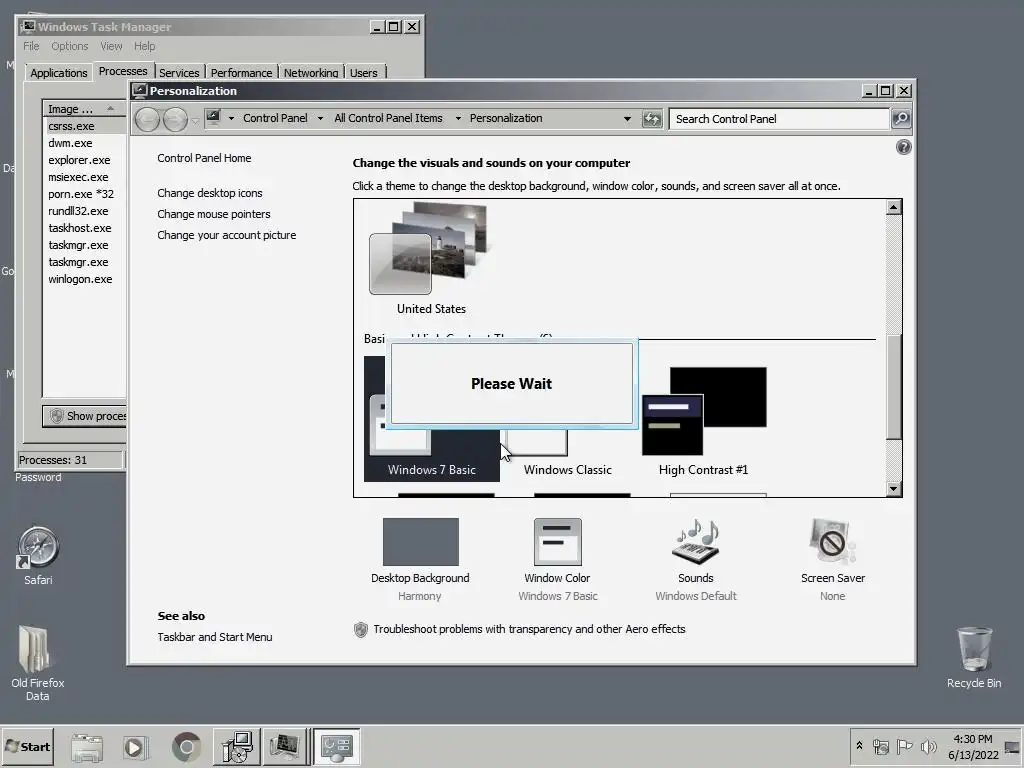This screenshot has height=768, width=1024.
Task: Click the network tray icon
Action: point(881,746)
